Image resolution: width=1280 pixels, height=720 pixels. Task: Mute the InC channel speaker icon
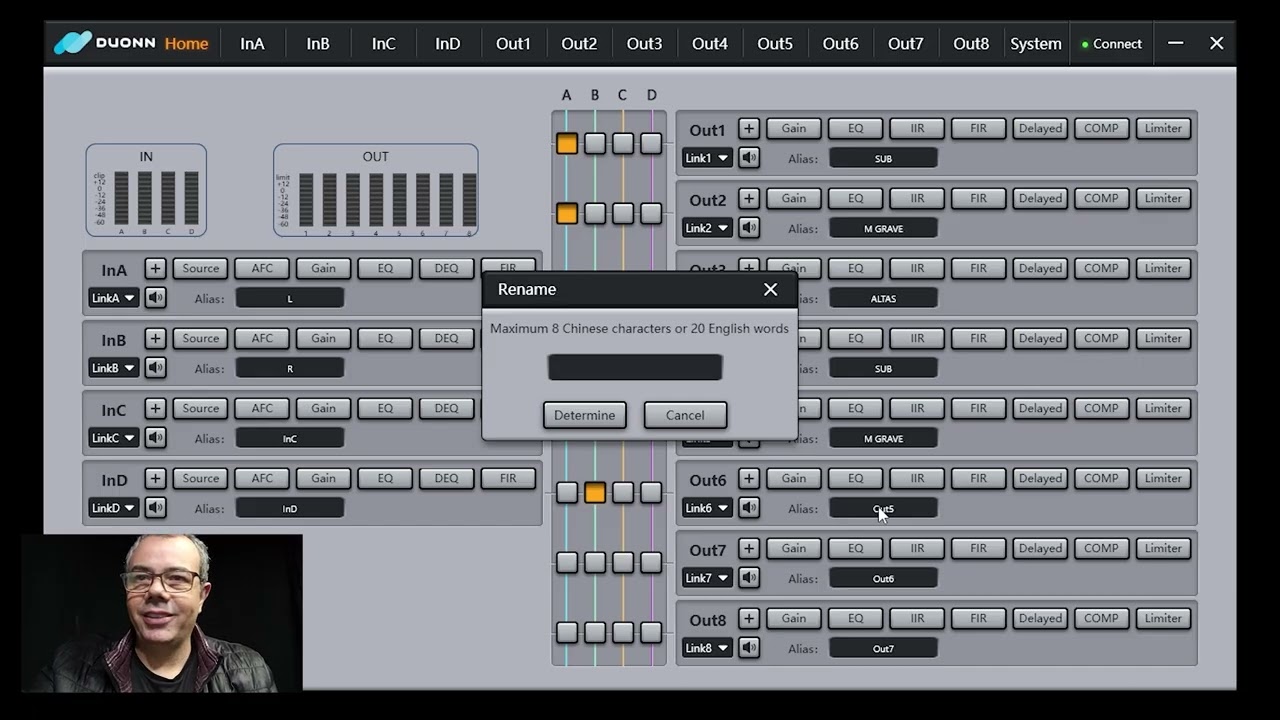(x=155, y=438)
